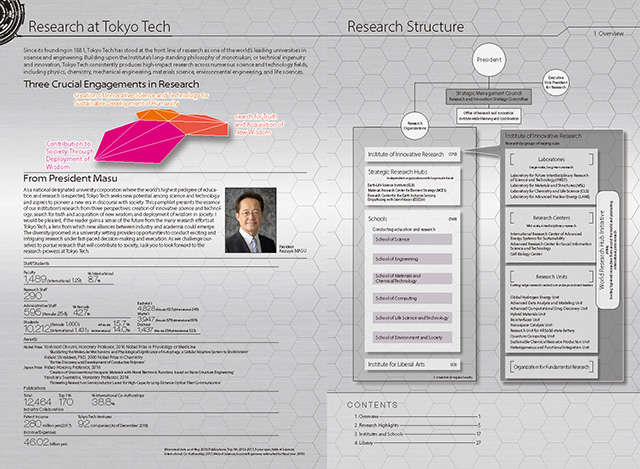640x469 pixels.
Task: Click the Strategic Management Council box
Action: coord(489,96)
